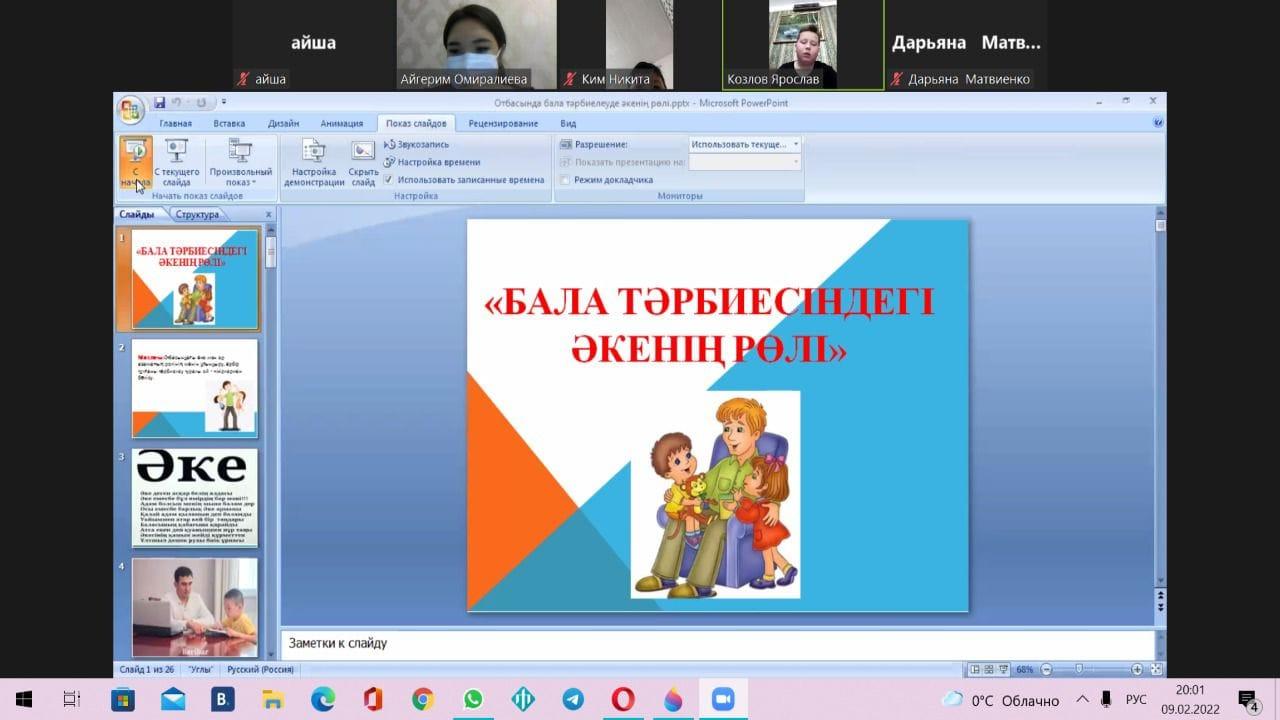Open WhatsApp from the taskbar

coord(472,699)
